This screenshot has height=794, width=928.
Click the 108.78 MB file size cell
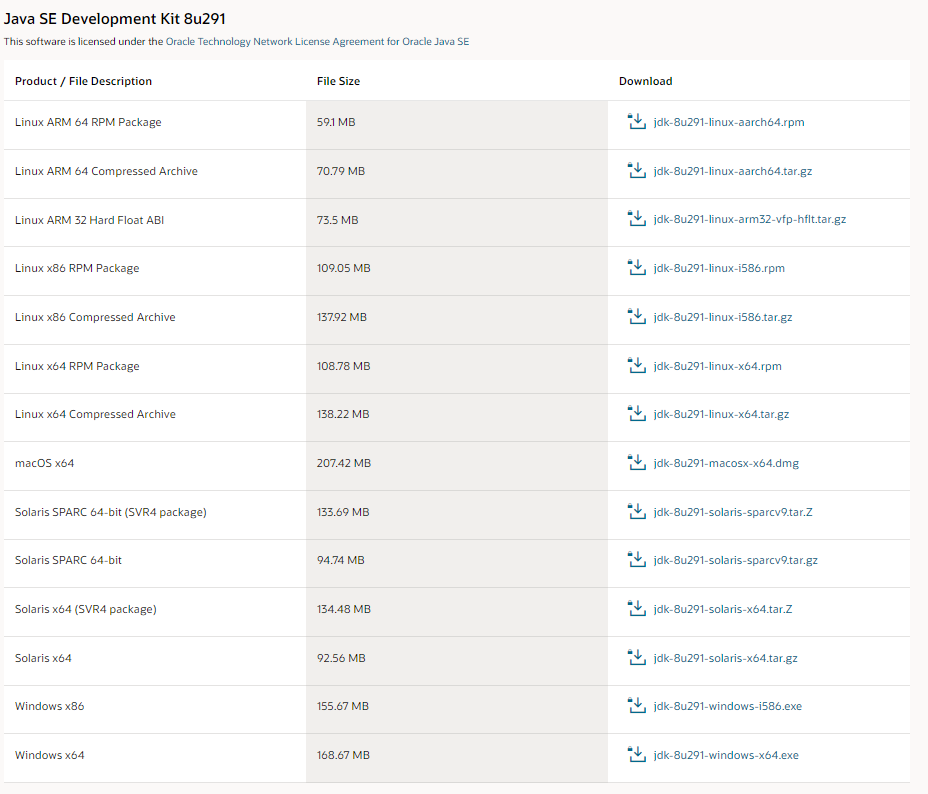(457, 369)
